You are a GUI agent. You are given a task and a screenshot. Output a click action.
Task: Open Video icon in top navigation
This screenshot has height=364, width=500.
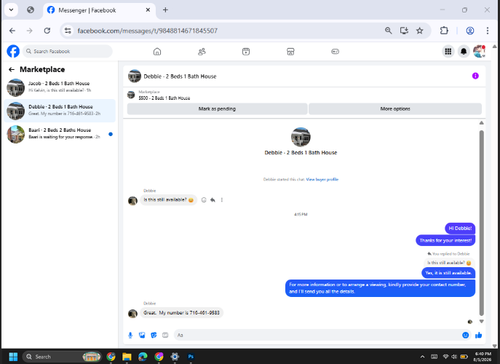(x=246, y=51)
